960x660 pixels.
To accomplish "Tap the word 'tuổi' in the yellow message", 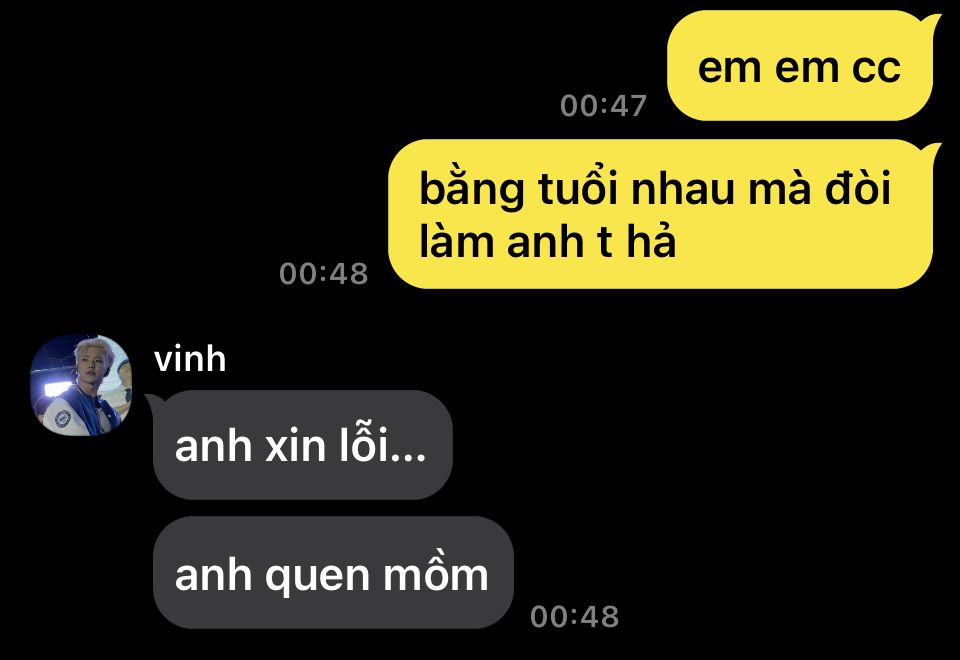I will point(578,187).
